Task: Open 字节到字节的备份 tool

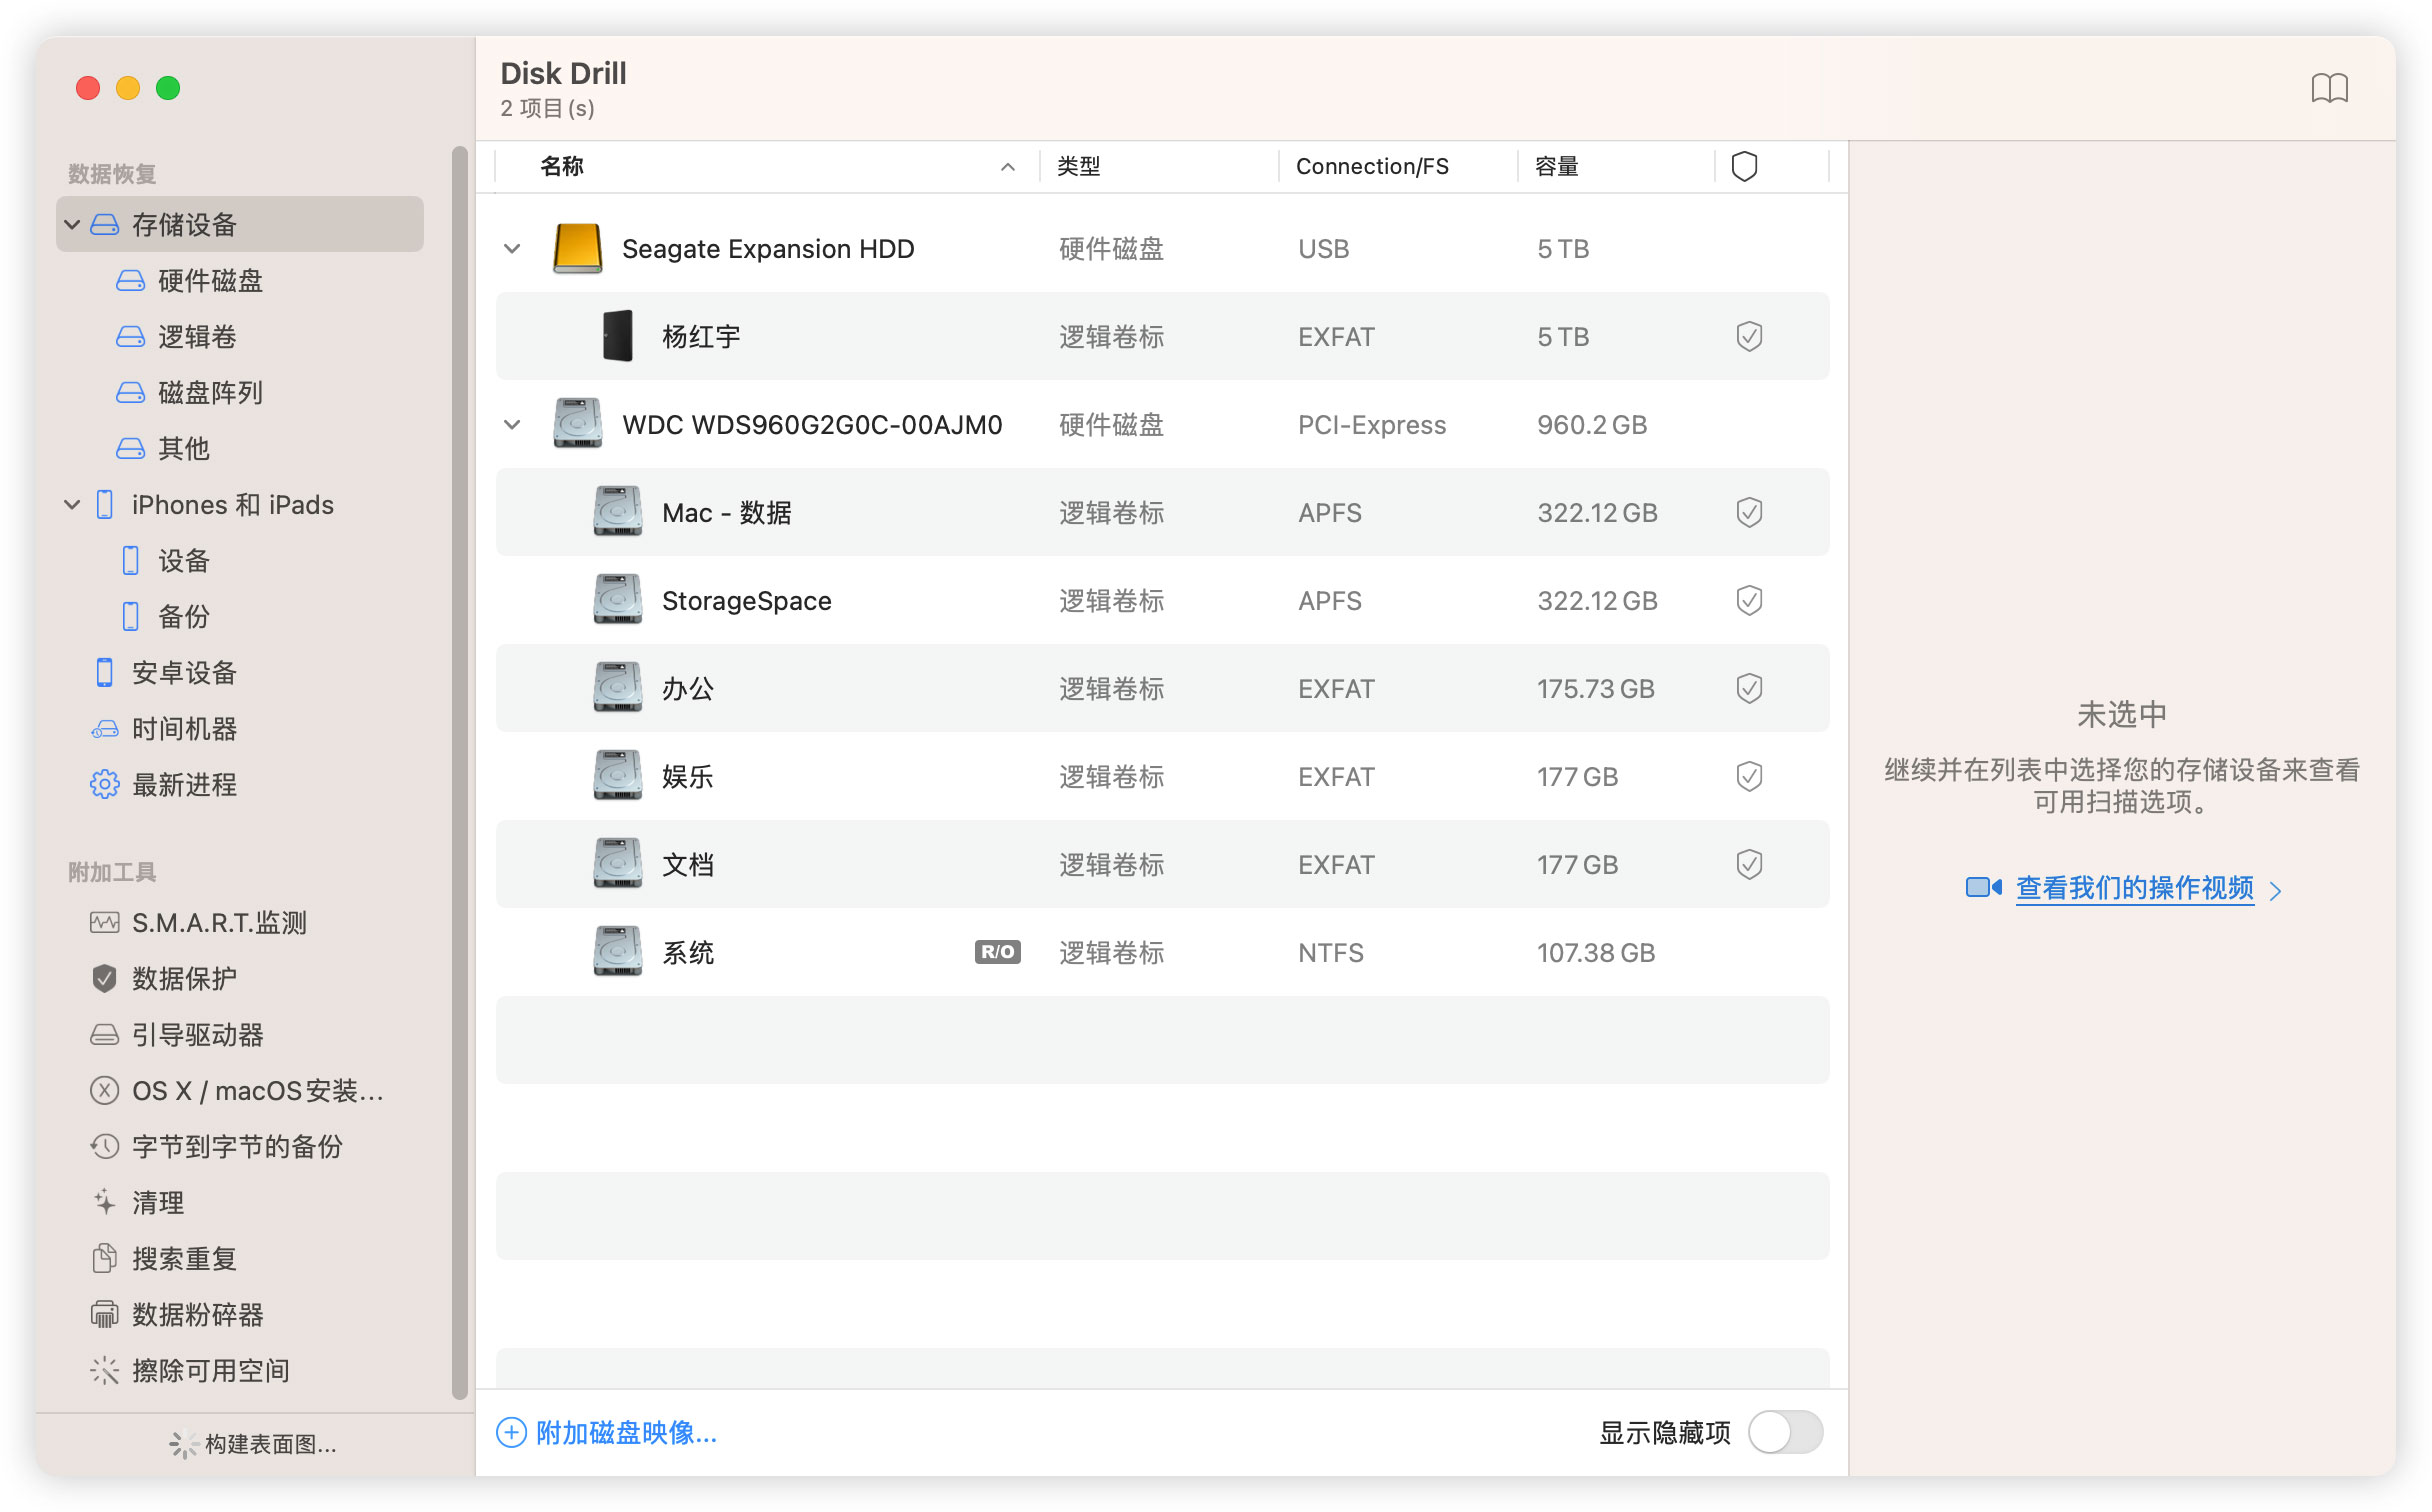Action: pos(217,1146)
